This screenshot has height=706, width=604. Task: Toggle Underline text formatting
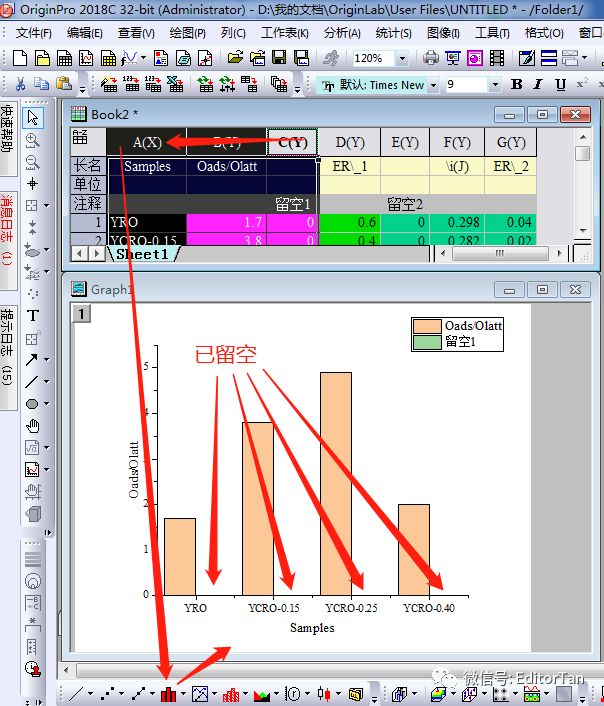560,84
